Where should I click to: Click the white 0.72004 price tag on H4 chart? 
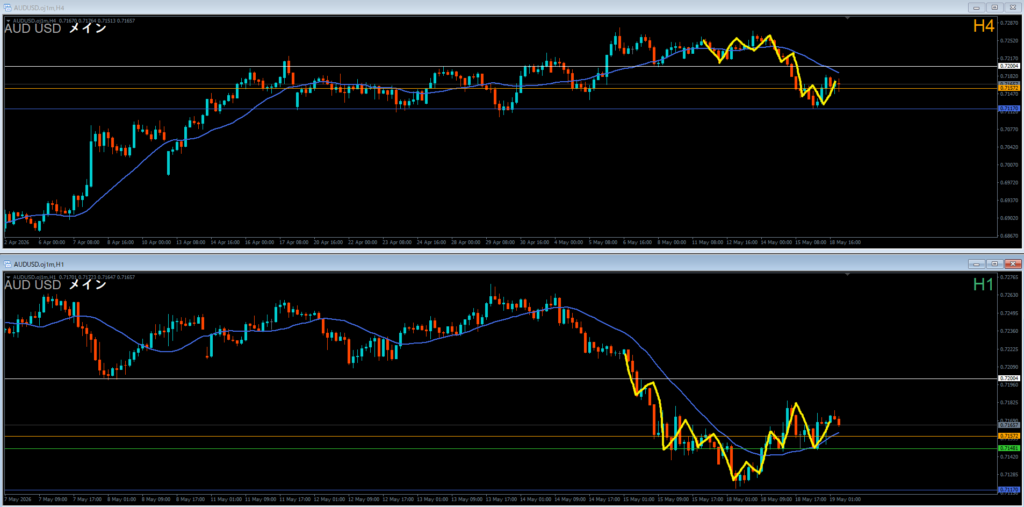(x=1009, y=66)
